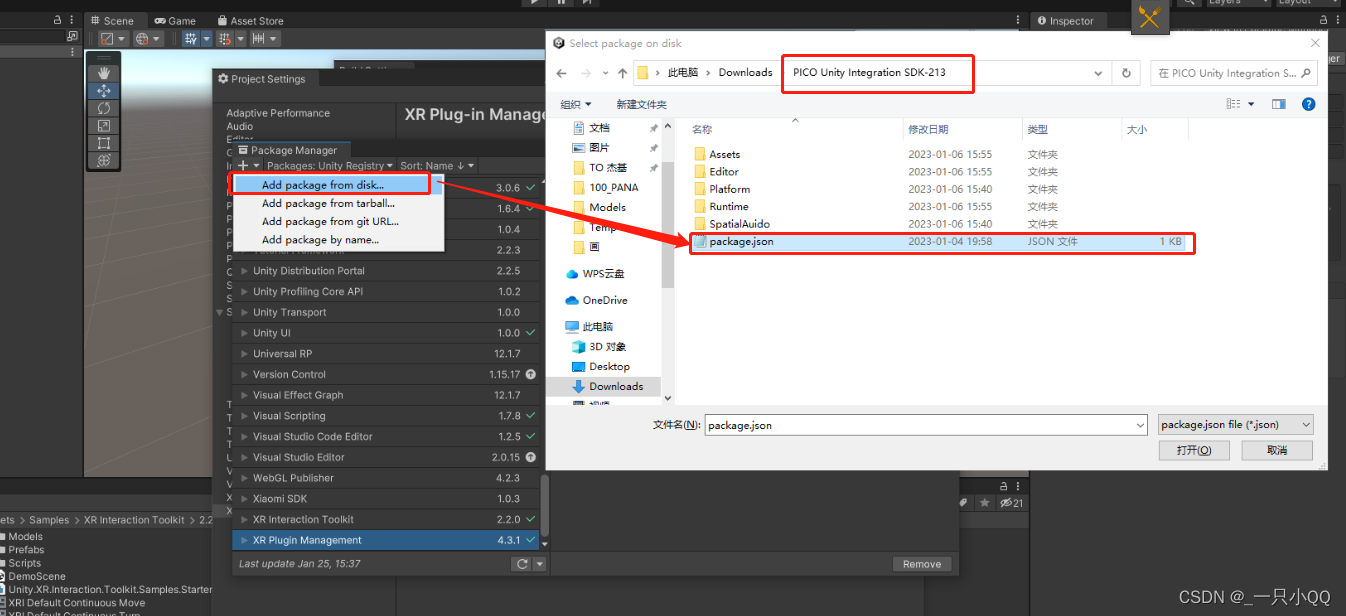Toggle the preview pane icon
The height and width of the screenshot is (616, 1346).
click(1278, 104)
